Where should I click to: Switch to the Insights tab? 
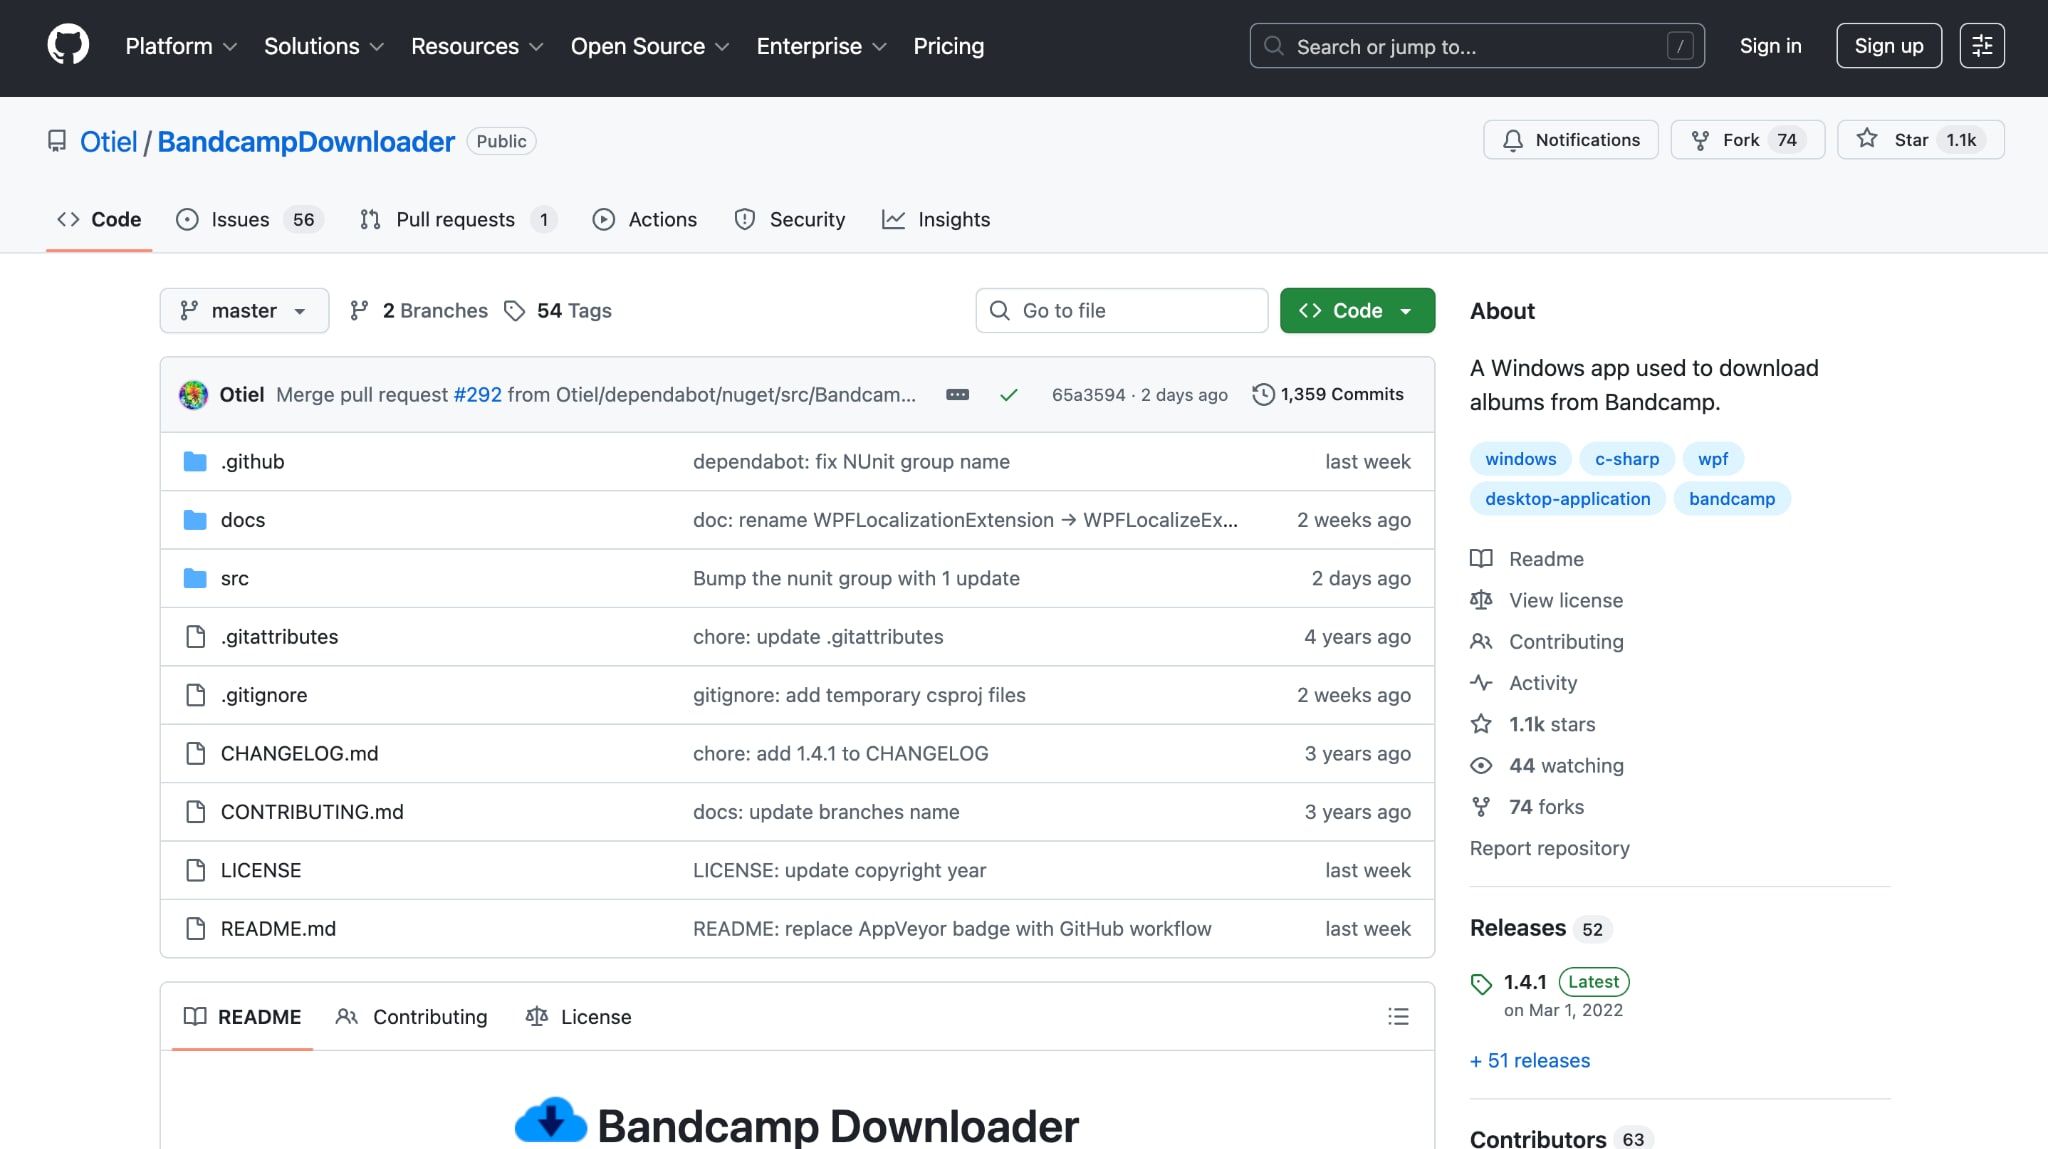click(x=936, y=219)
